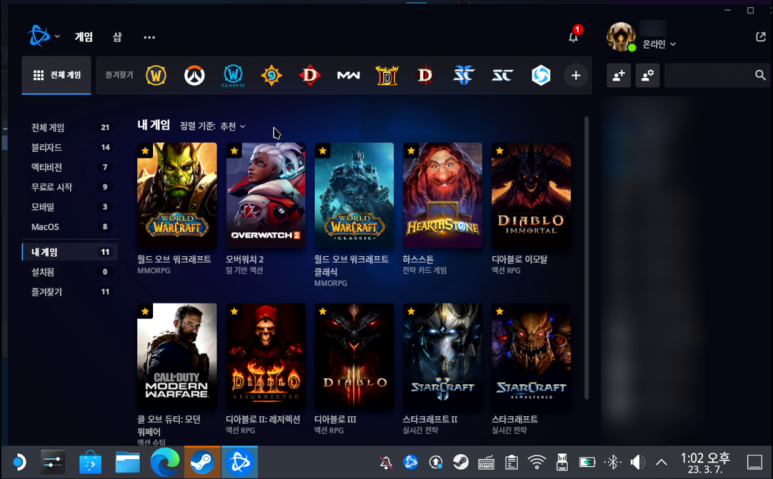
Task: Select MacOS sidebar category
Action: 70,227
